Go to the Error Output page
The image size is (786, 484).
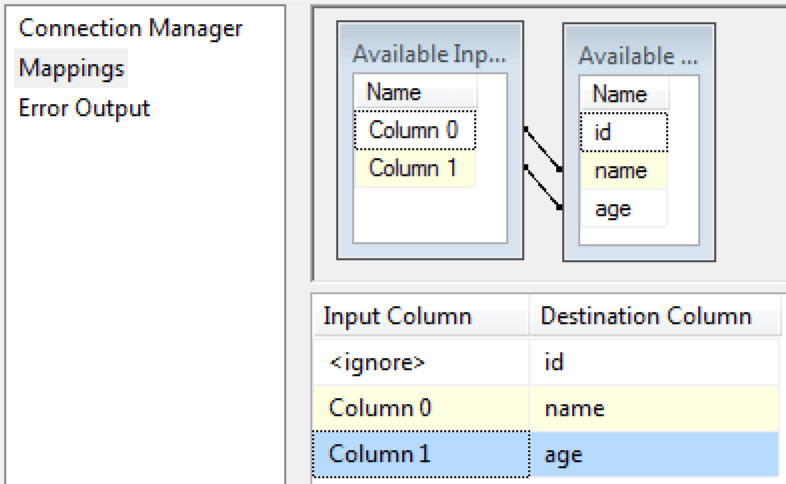pos(84,108)
